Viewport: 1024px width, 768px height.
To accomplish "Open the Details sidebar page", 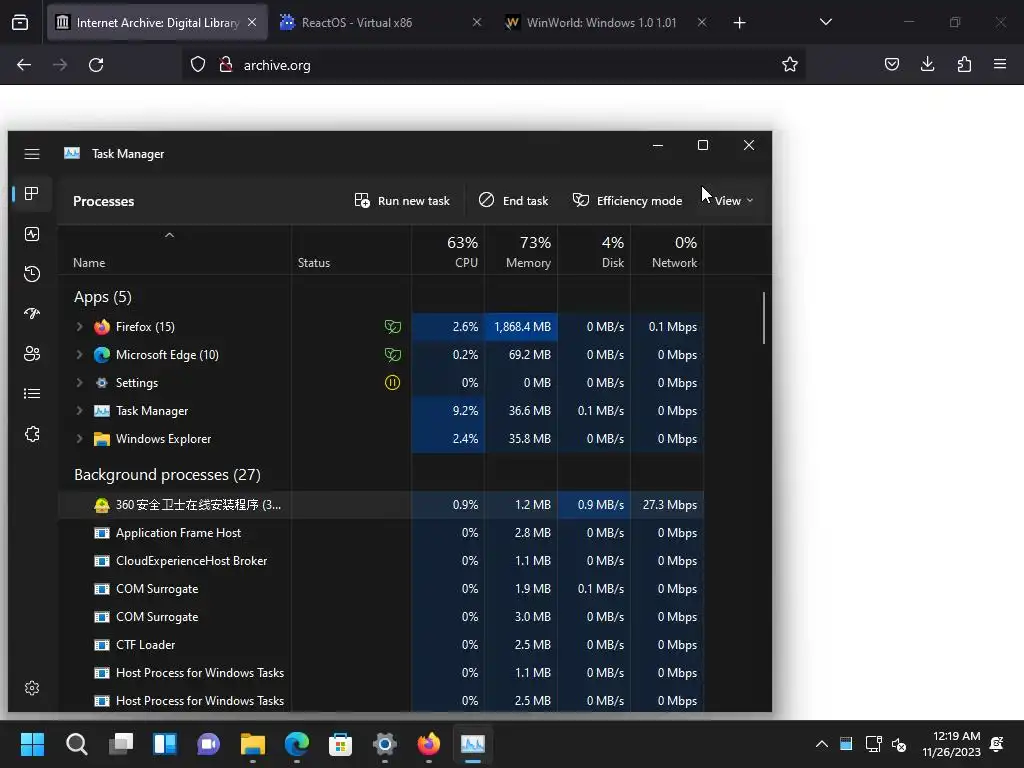I will (32, 393).
